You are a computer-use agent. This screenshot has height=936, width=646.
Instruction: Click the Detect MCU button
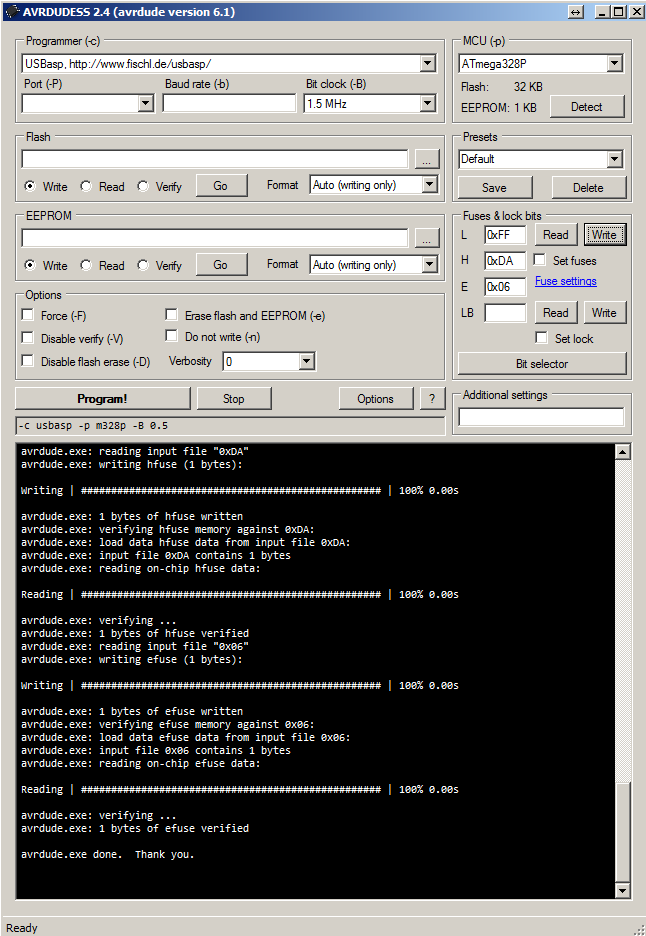coord(586,107)
